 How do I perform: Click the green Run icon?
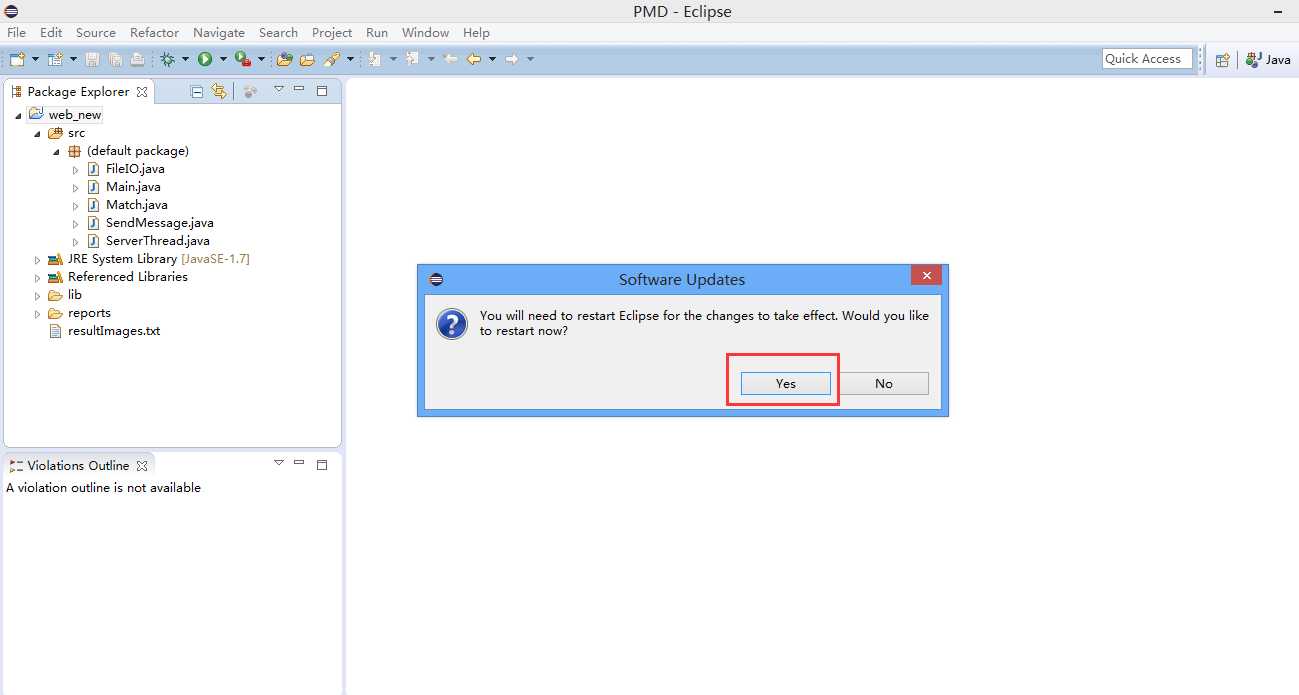point(205,59)
